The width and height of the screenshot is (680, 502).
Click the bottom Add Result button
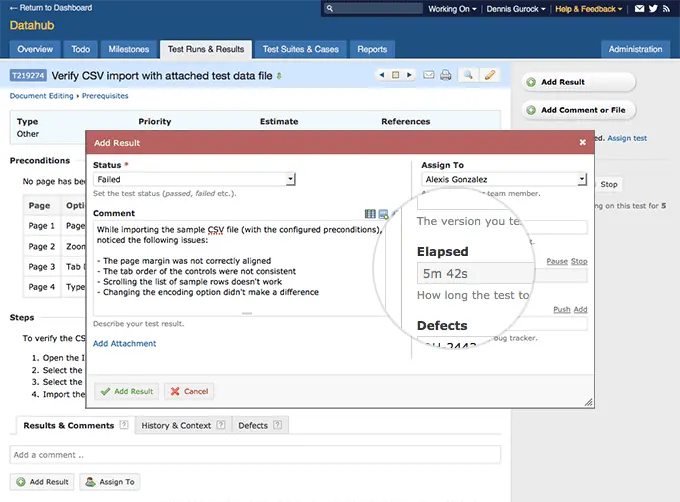coord(42,482)
